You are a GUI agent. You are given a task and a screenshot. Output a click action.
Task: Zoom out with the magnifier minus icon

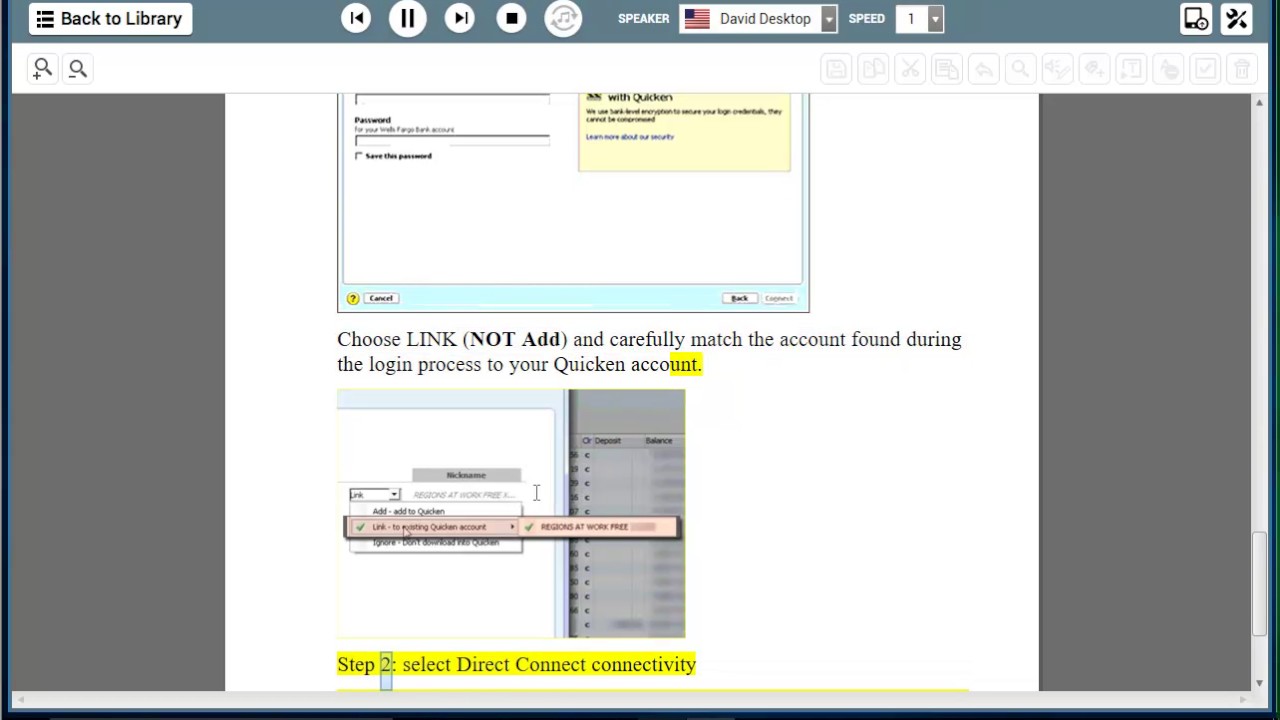(x=78, y=69)
